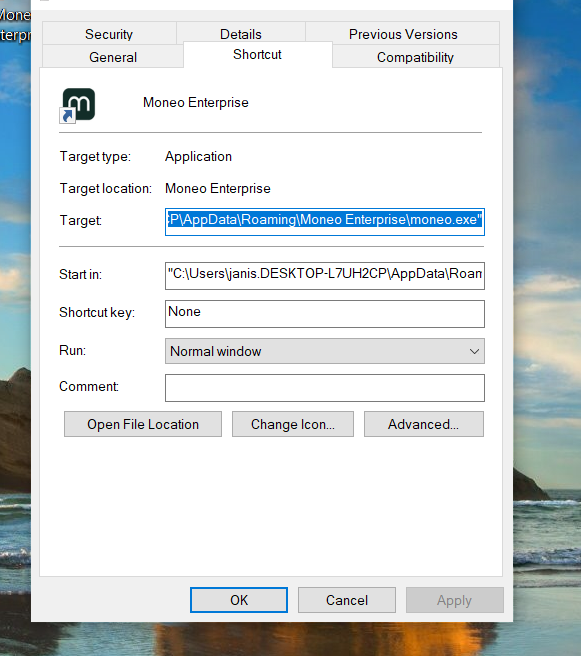
Task: Open the Details tab
Action: [241, 34]
